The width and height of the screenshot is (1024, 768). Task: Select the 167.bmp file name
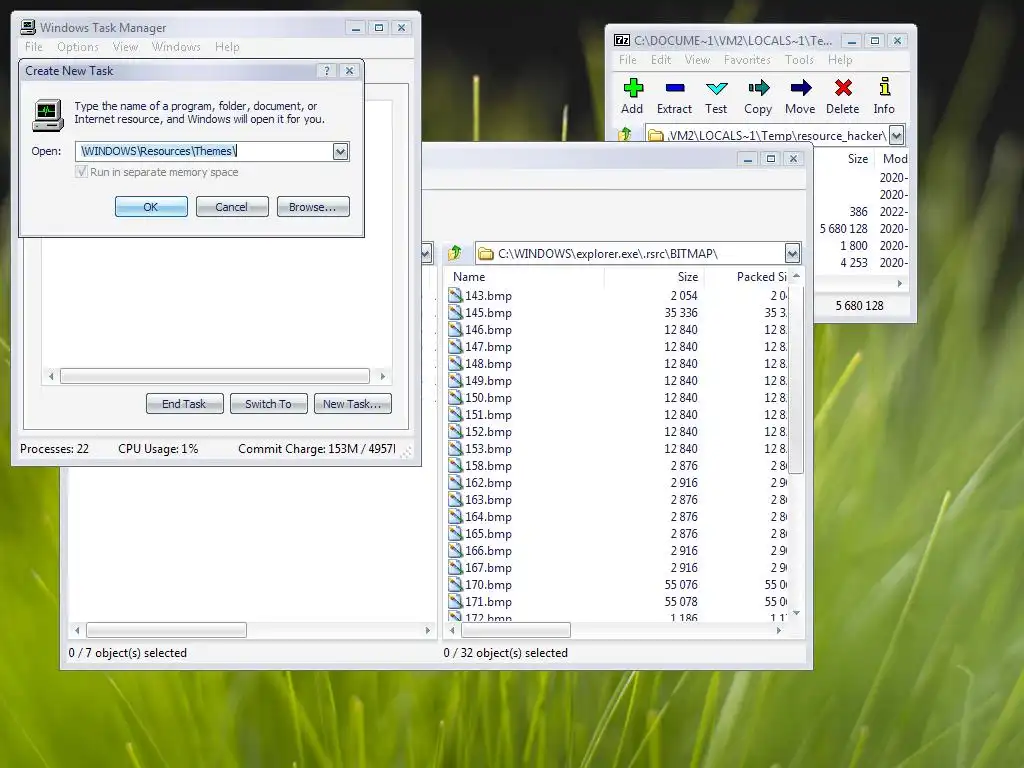(488, 568)
